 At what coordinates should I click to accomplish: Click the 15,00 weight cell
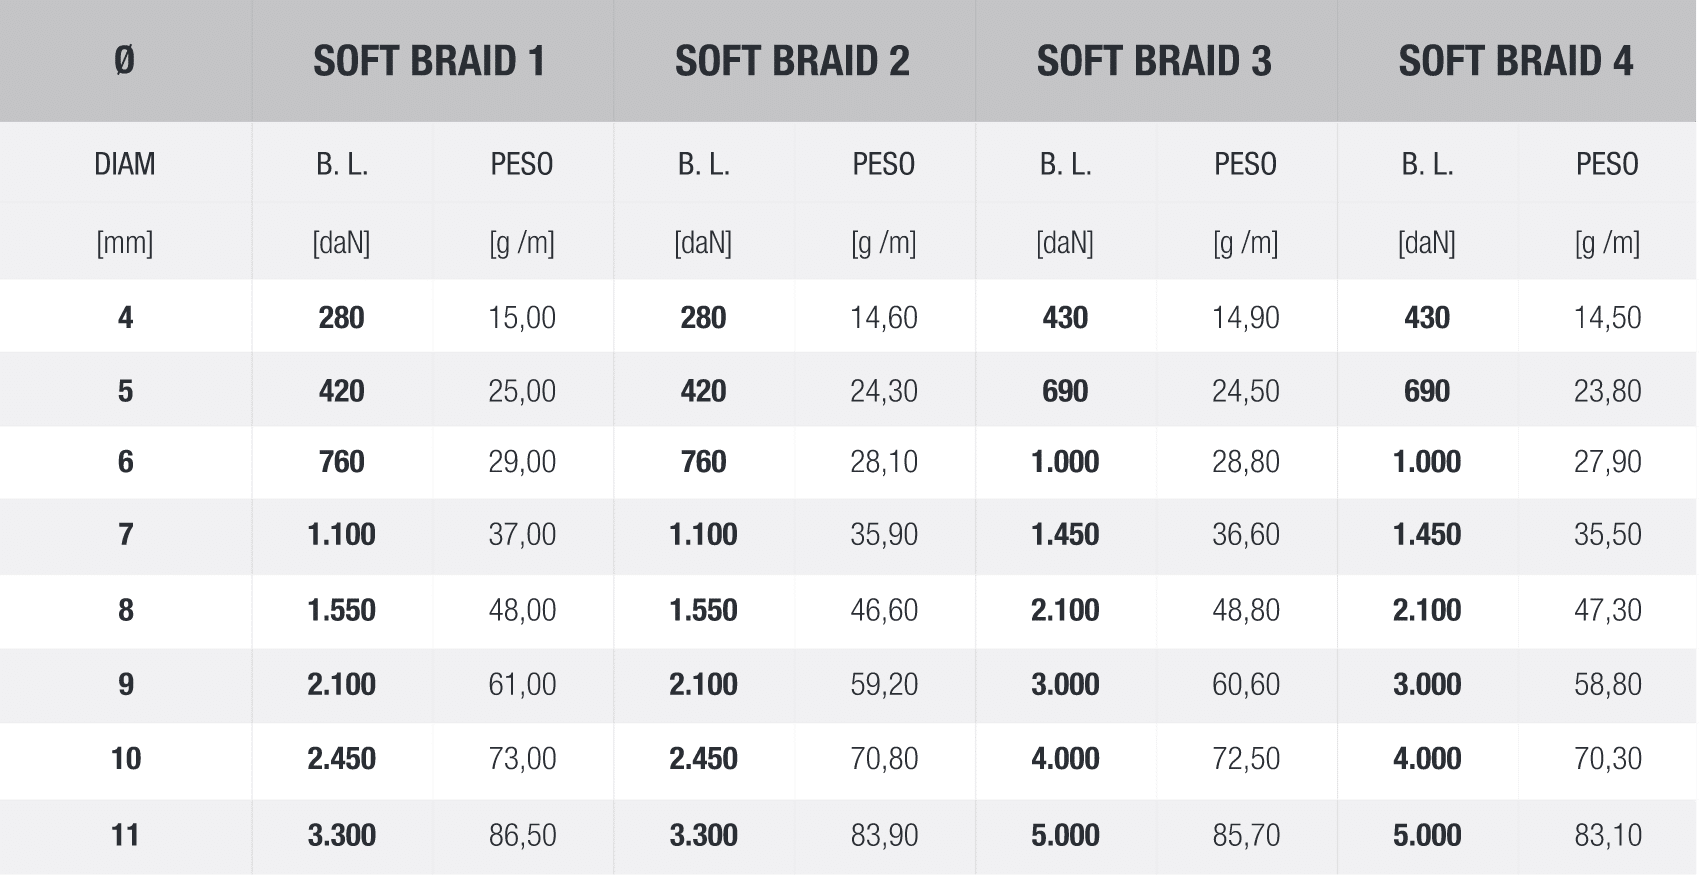coord(522,318)
